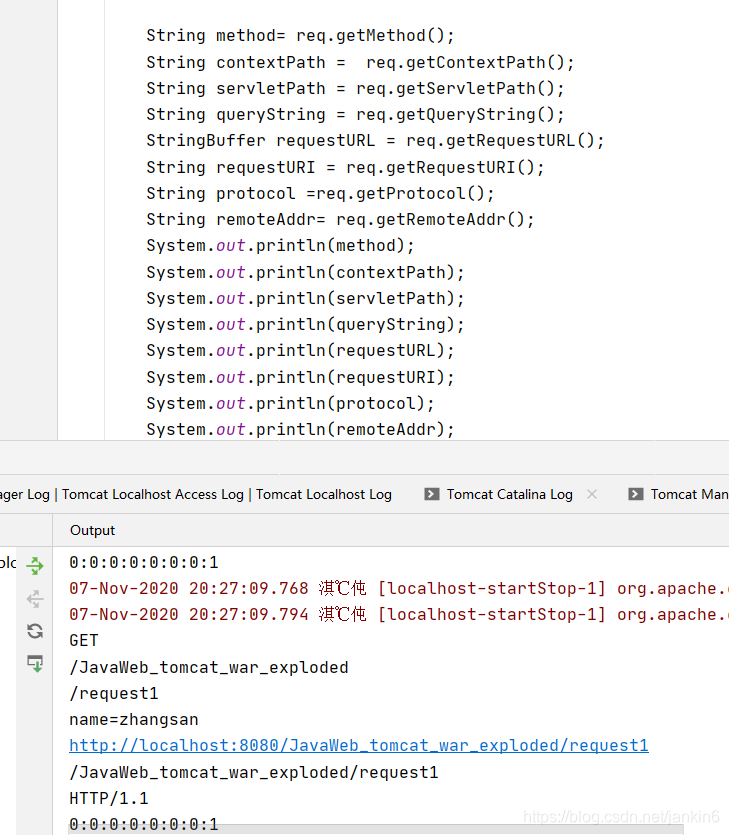
Task: Click the 20:27:09.794 red log line
Action: point(399,615)
